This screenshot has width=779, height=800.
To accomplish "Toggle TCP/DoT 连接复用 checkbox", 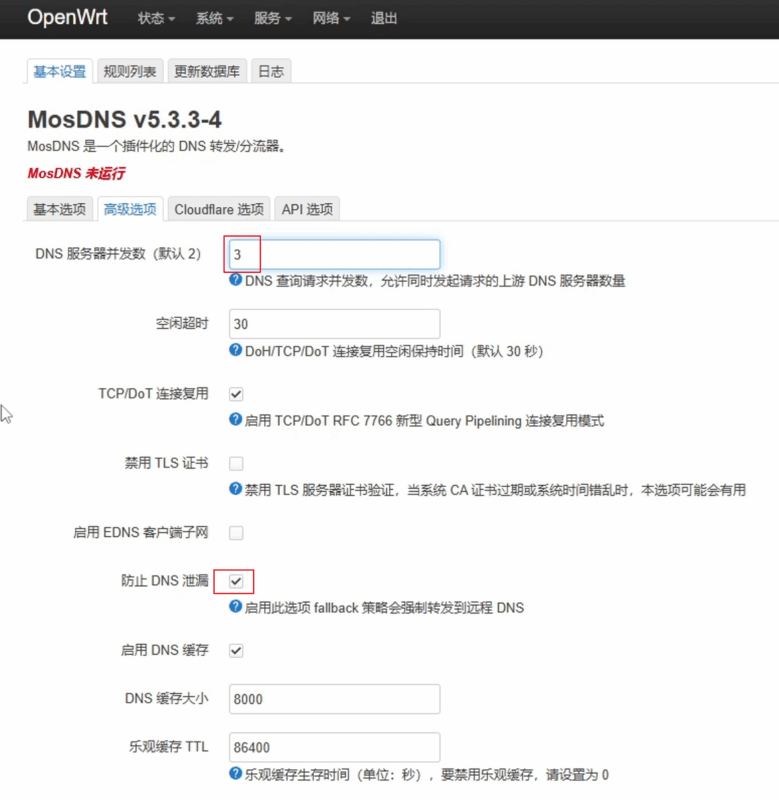I will (x=237, y=394).
